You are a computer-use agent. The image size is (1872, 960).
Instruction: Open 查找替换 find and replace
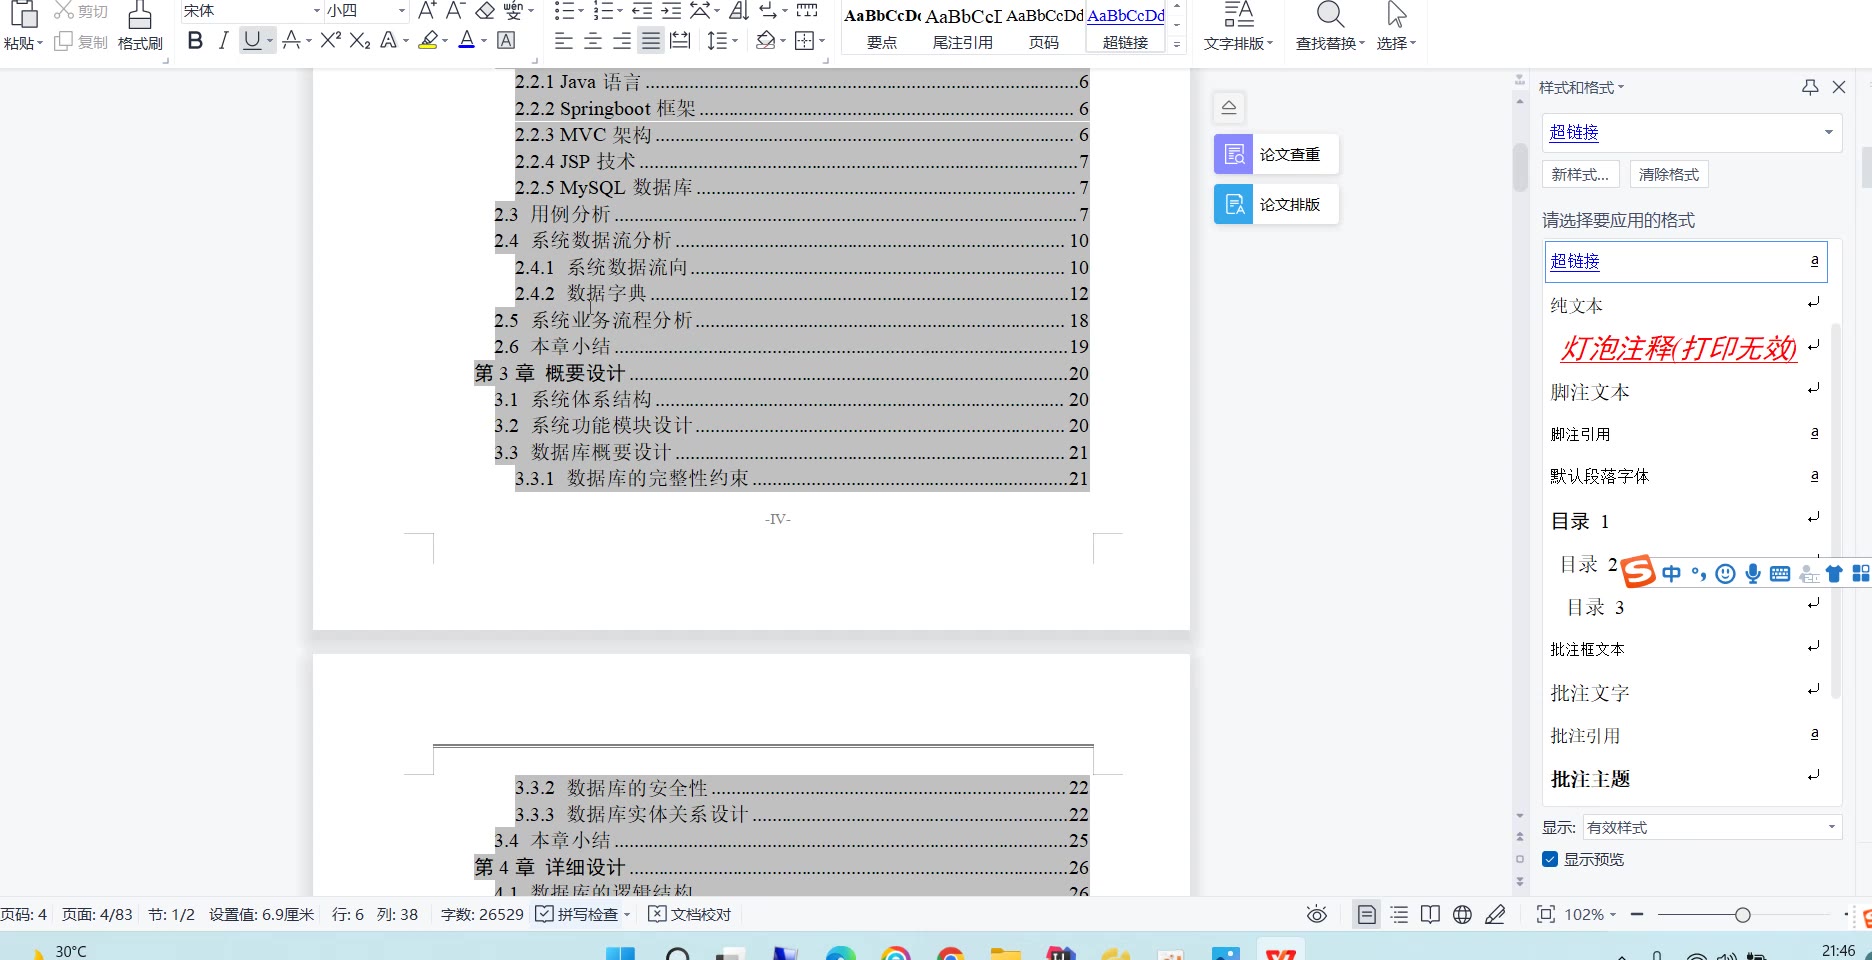click(x=1330, y=44)
